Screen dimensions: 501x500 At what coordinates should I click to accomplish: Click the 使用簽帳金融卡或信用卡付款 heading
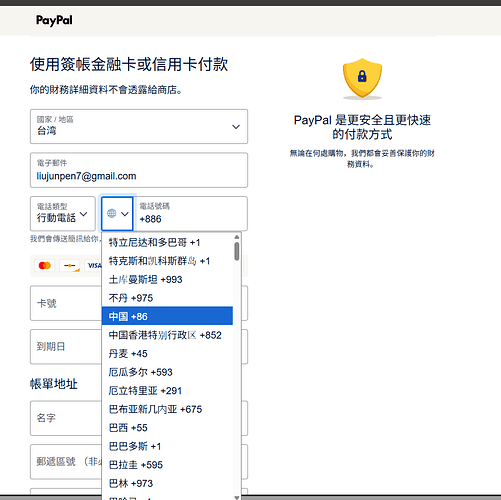pos(129,64)
